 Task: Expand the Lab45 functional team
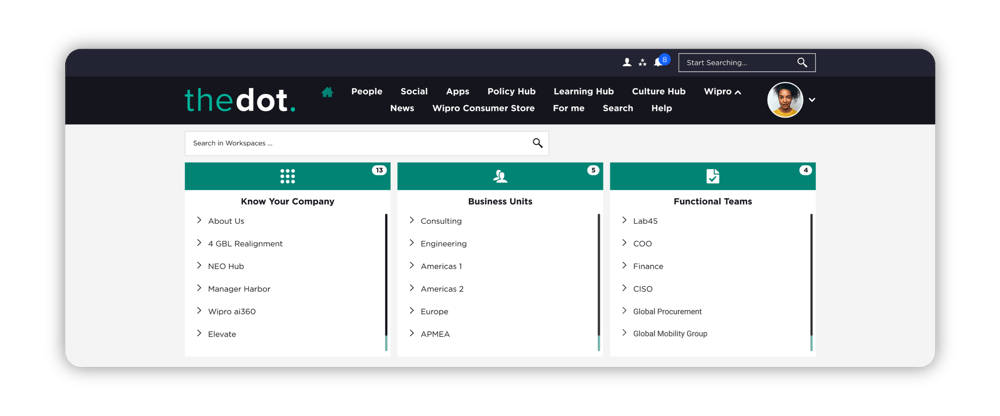pos(625,221)
